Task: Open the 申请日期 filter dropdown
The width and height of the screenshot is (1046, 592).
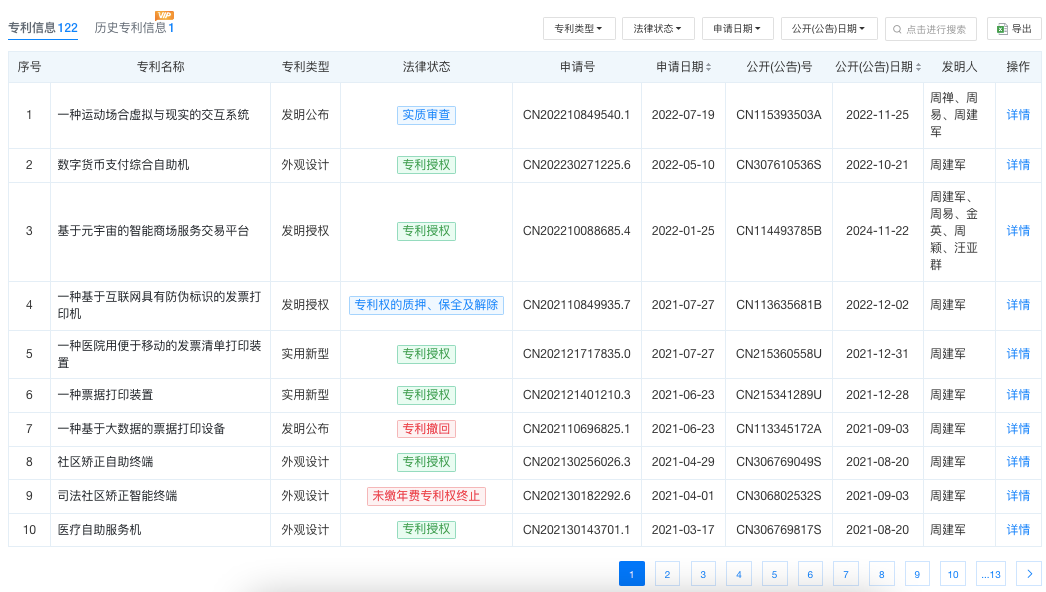Action: pyautogui.click(x=737, y=29)
